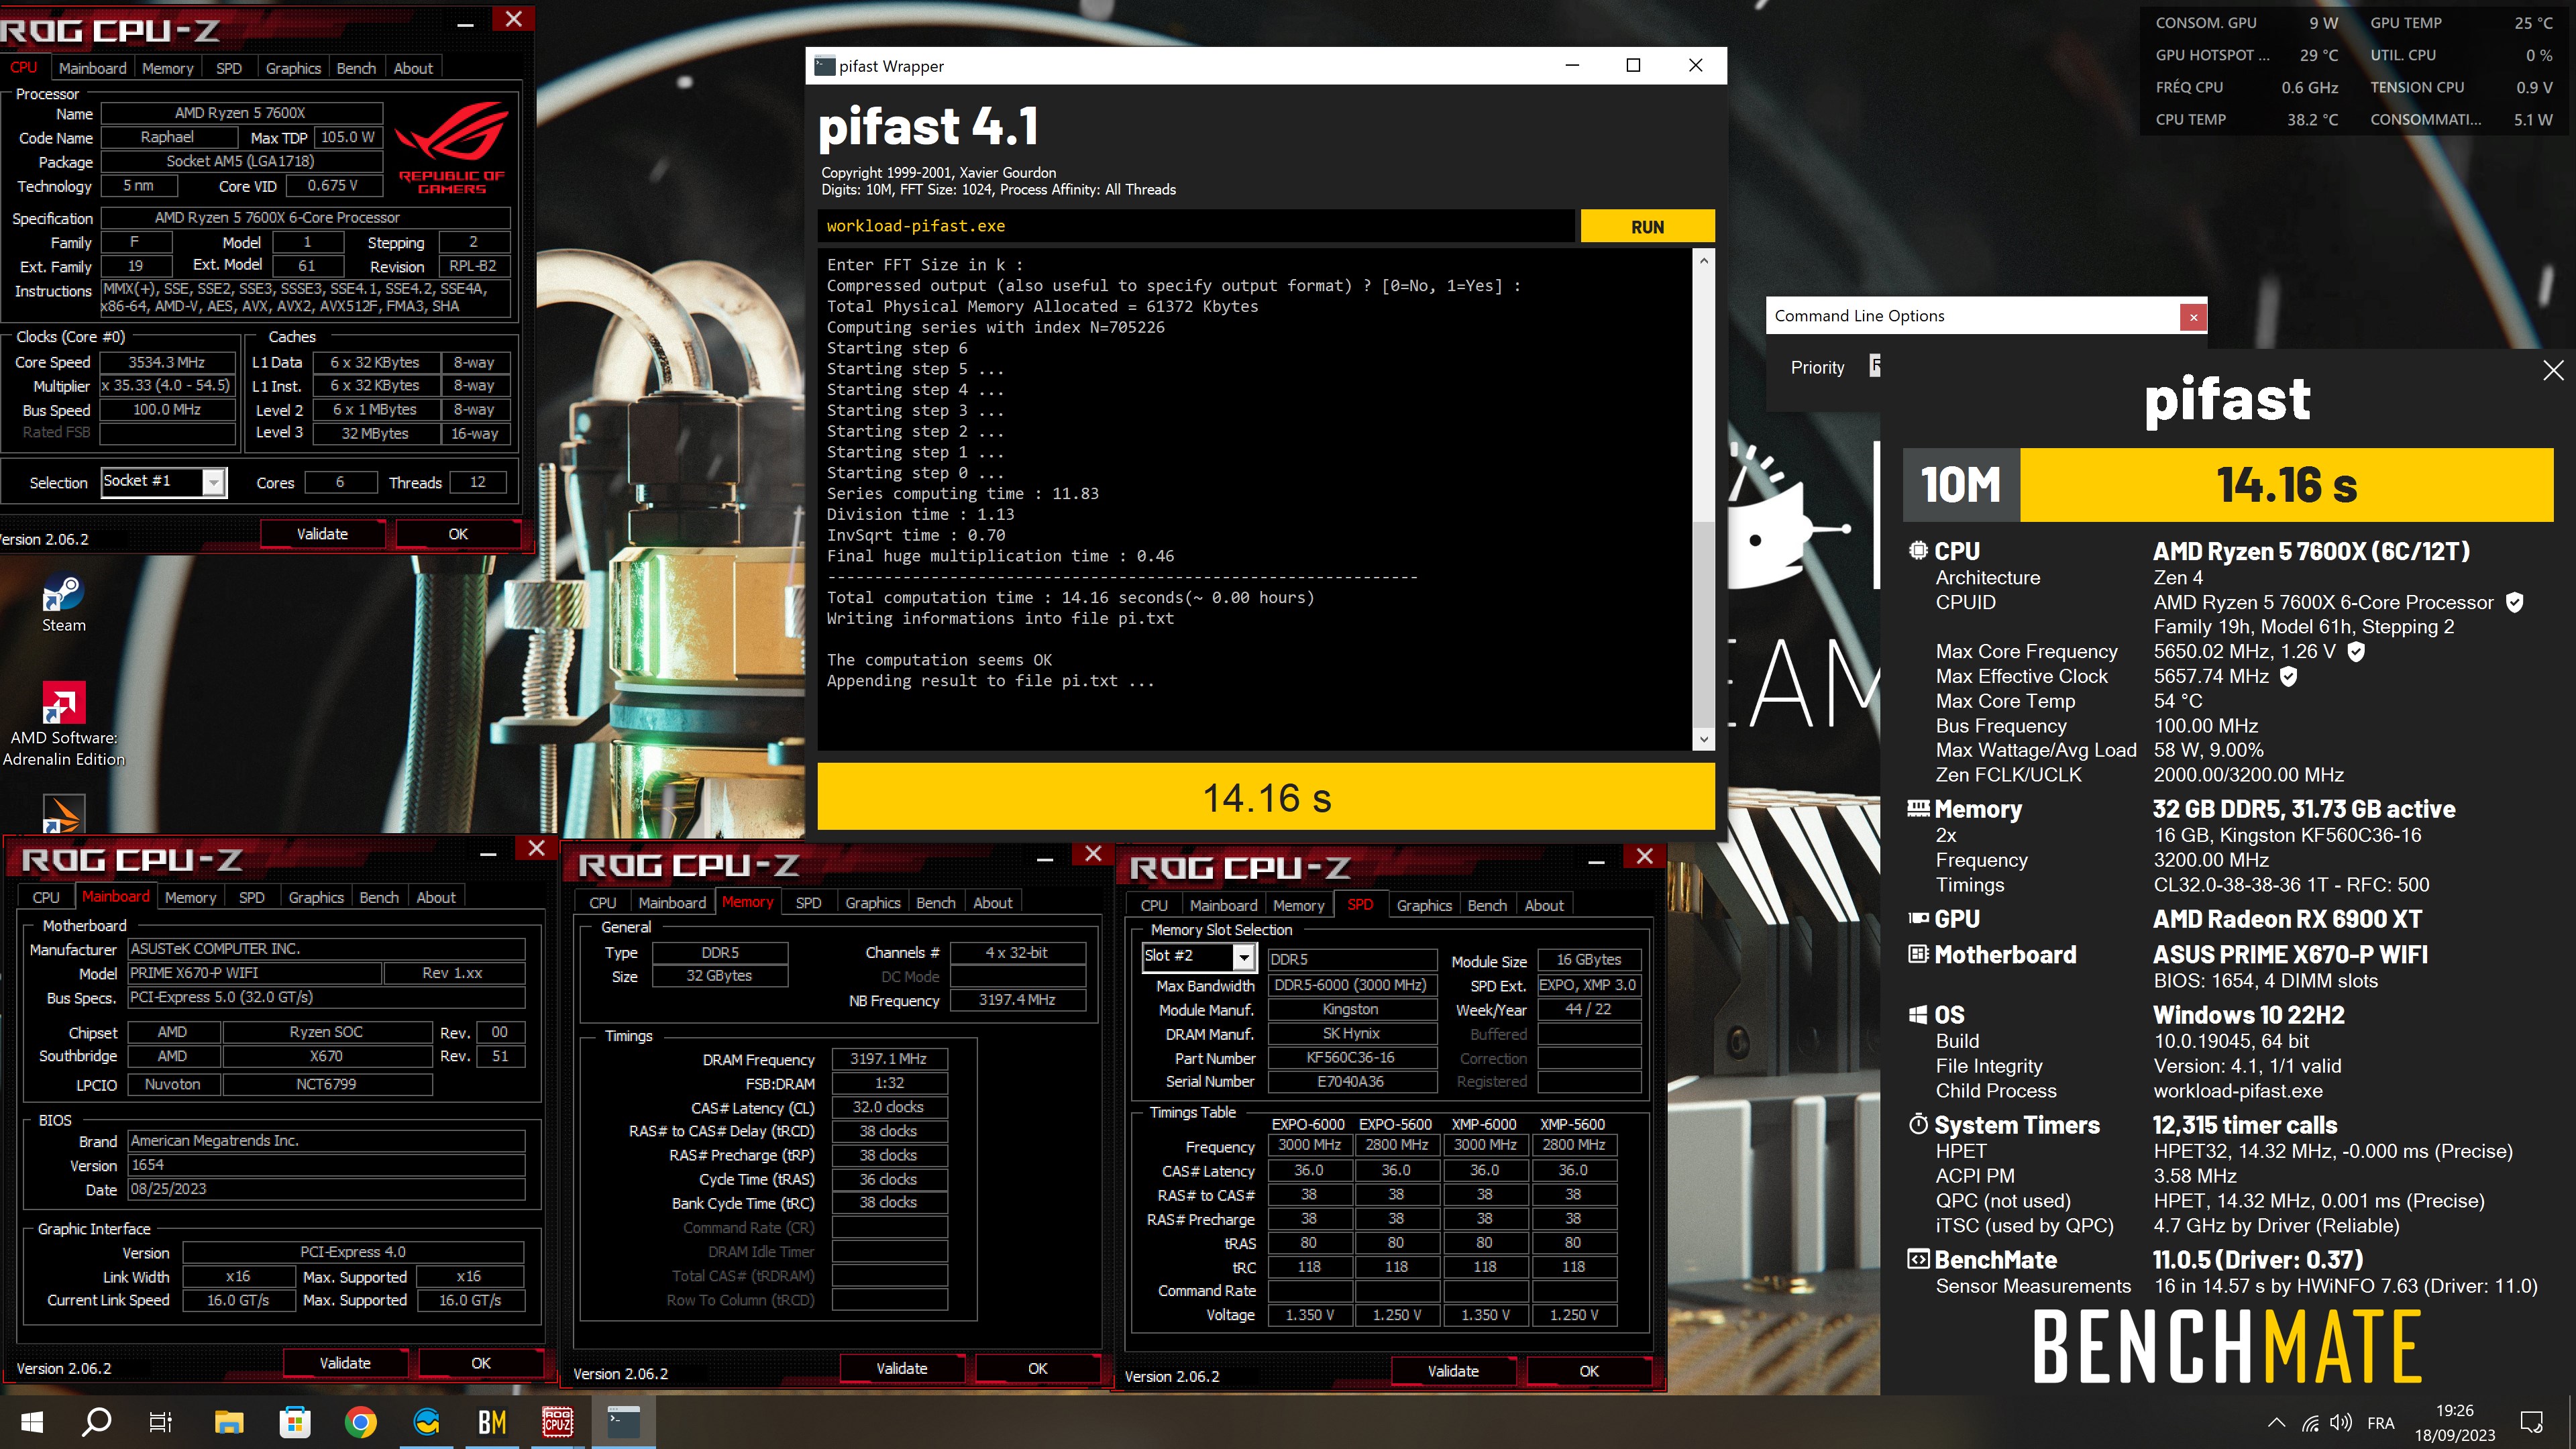Click pifast console scrollbar down arrow
This screenshot has width=2576, height=1449.
[x=1704, y=739]
